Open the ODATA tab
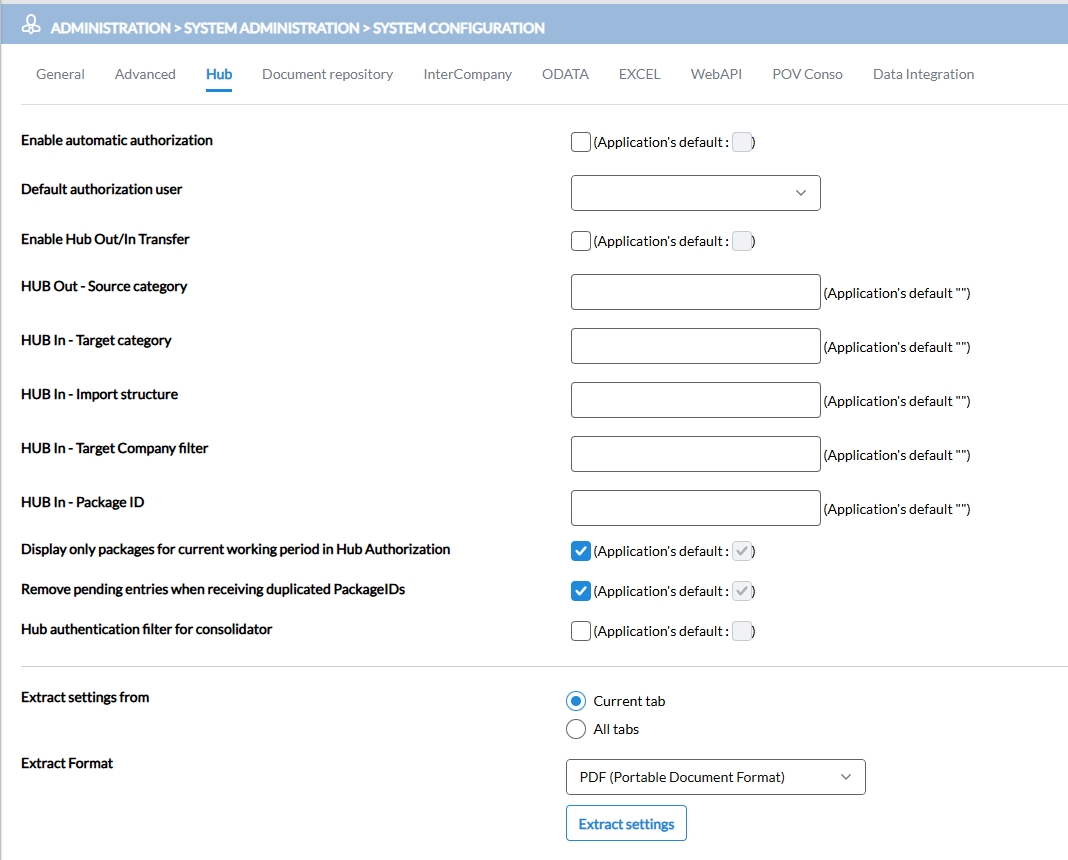 565,74
